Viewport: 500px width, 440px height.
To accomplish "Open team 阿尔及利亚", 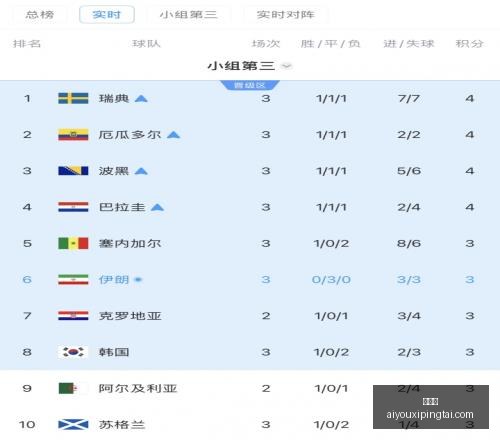I will pos(138,388).
